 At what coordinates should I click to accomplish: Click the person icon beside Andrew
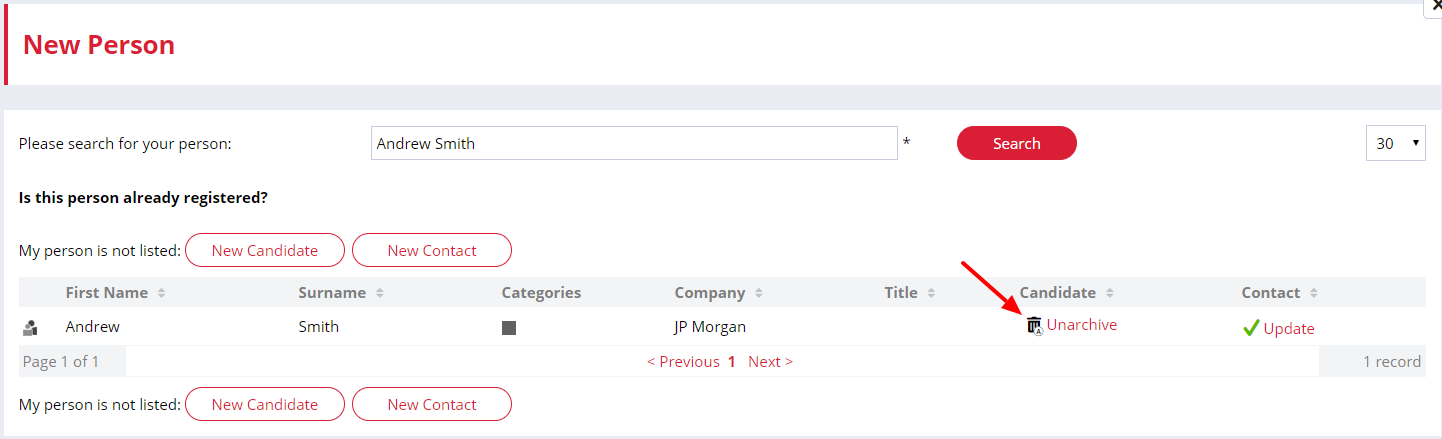(30, 327)
